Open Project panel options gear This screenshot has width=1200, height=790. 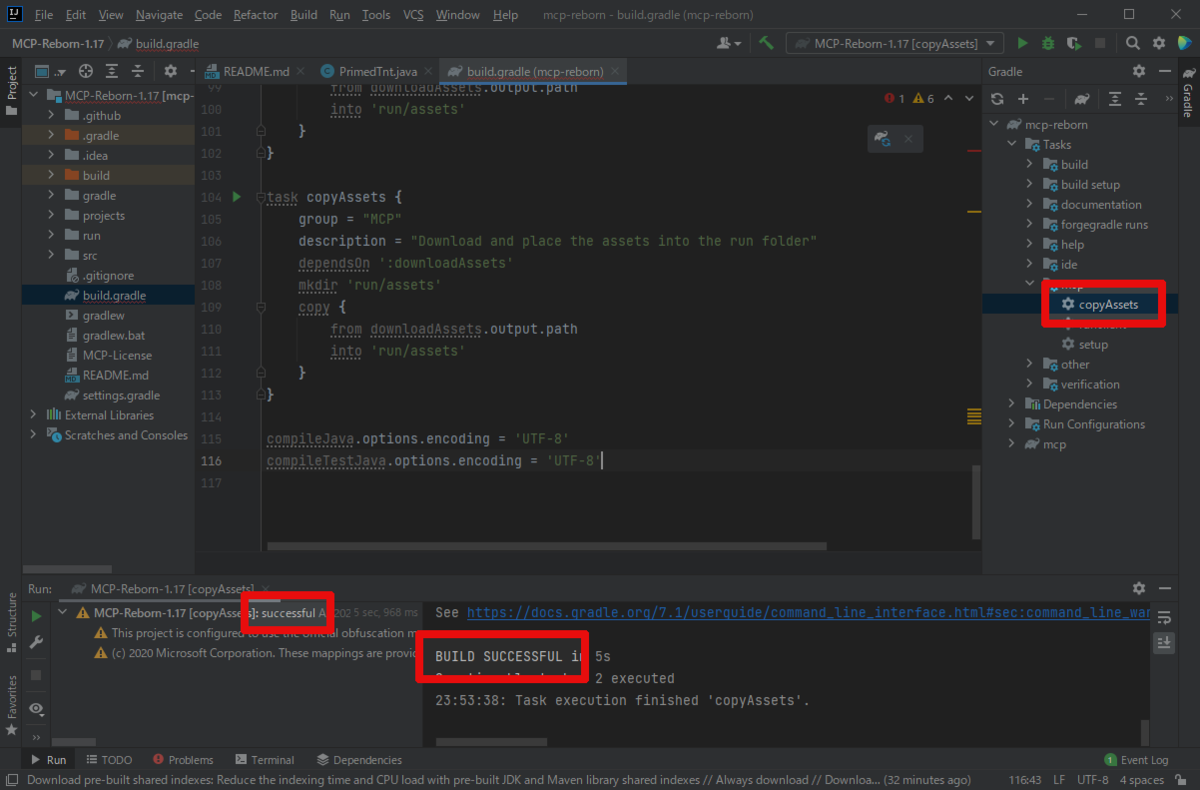point(170,71)
